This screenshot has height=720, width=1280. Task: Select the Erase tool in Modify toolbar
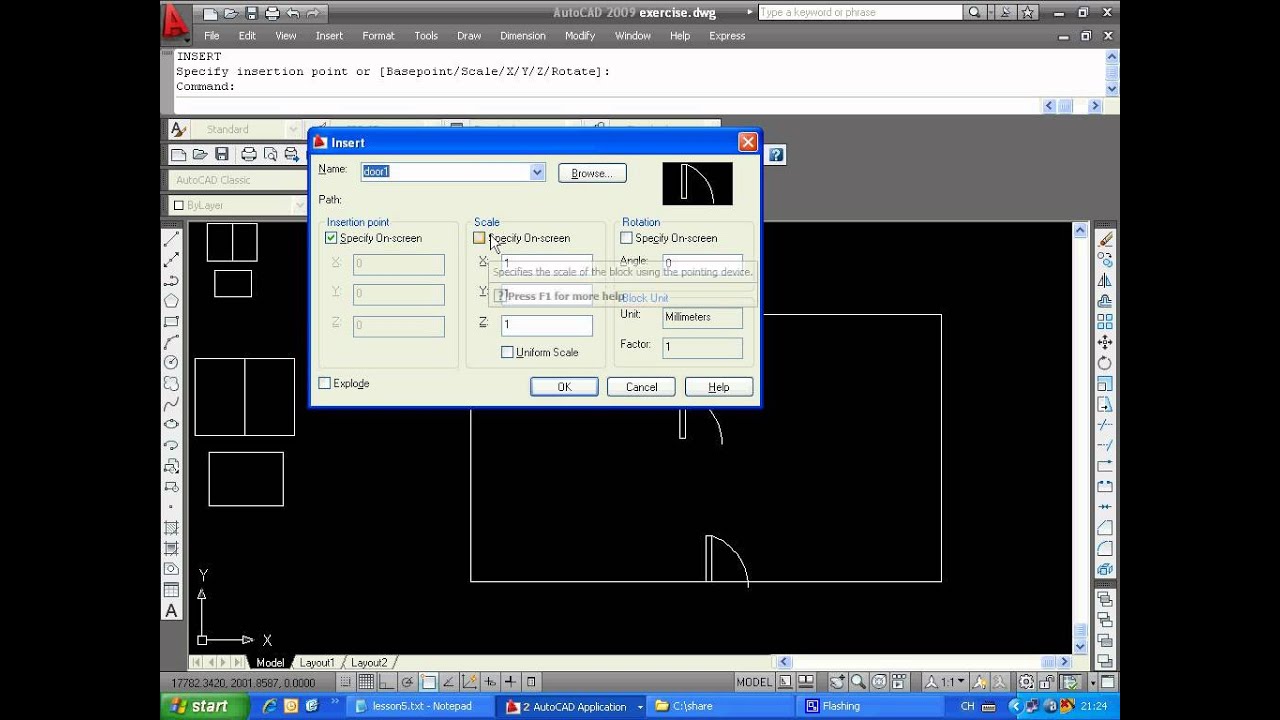click(1105, 239)
